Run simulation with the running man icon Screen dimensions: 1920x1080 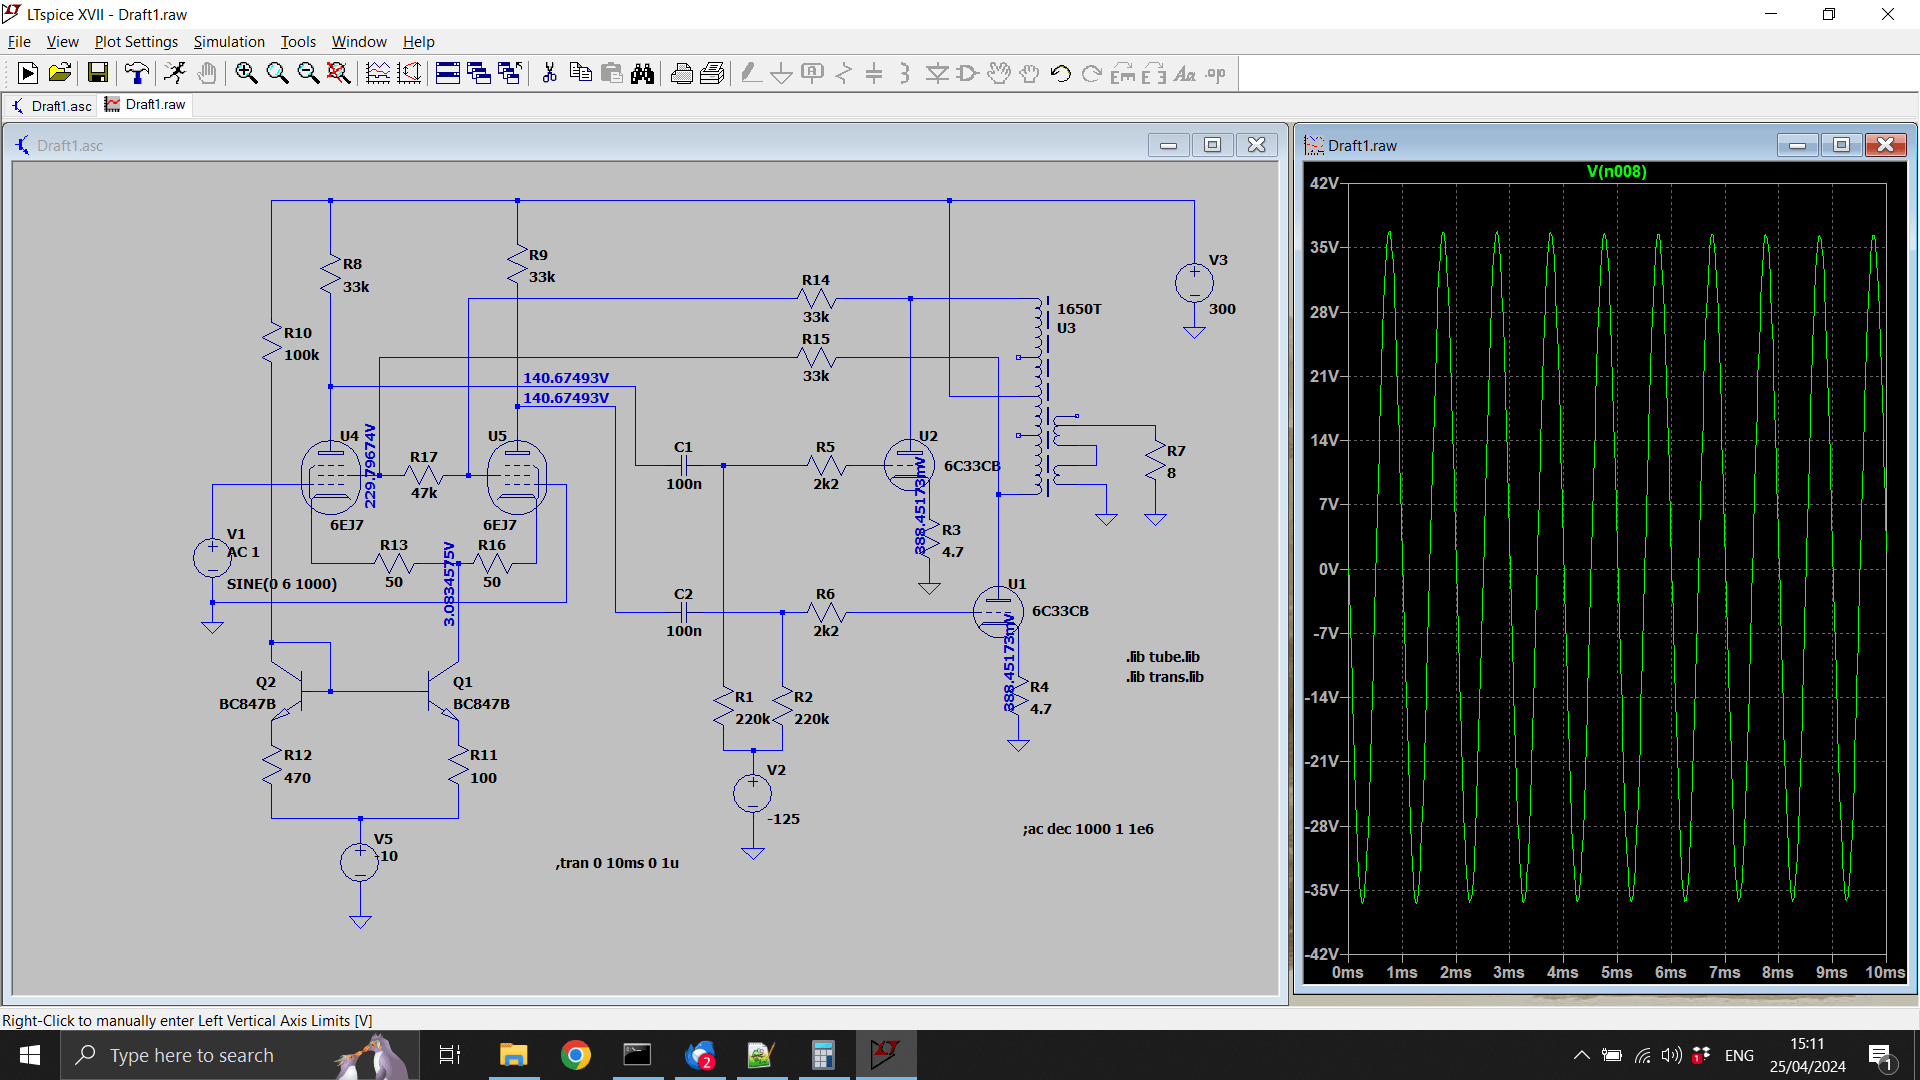click(x=175, y=73)
